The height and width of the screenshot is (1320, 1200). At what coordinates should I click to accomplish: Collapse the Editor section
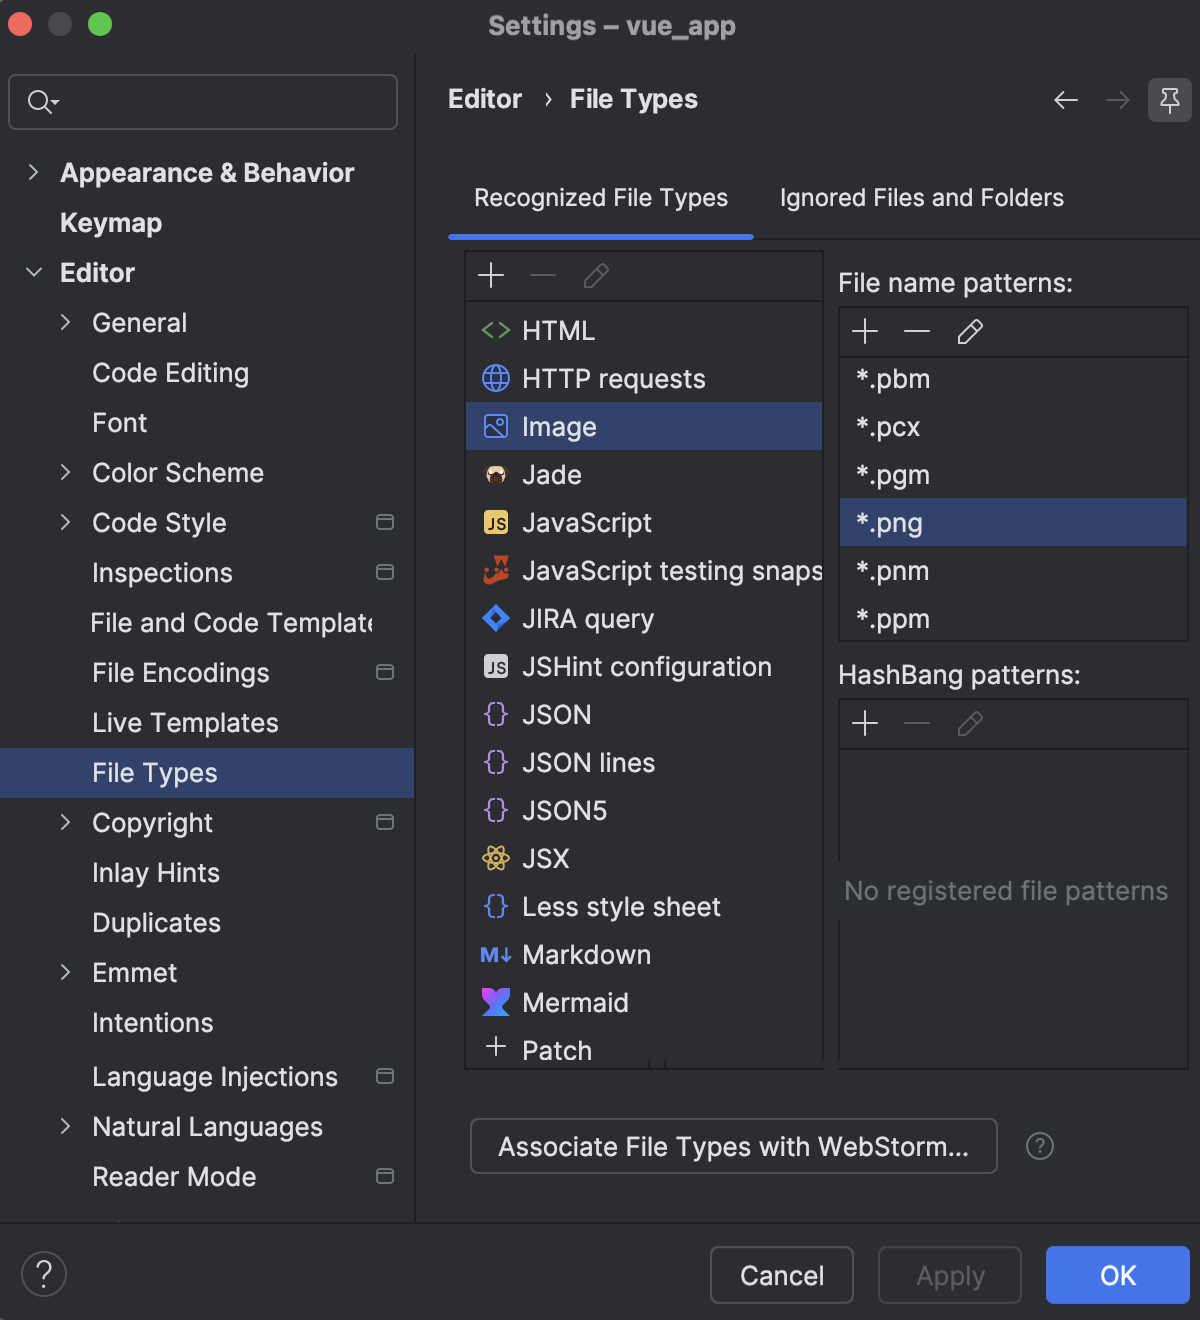click(x=34, y=272)
